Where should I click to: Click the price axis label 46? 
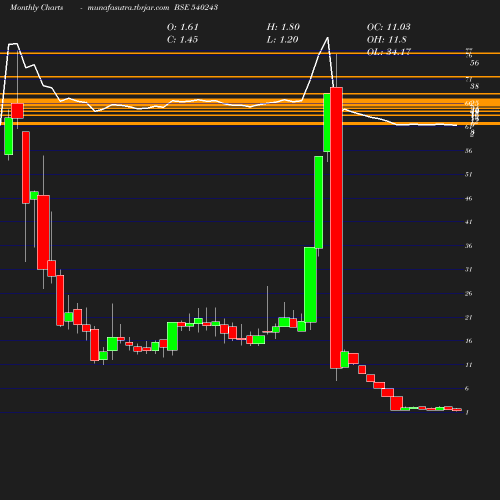[469, 199]
